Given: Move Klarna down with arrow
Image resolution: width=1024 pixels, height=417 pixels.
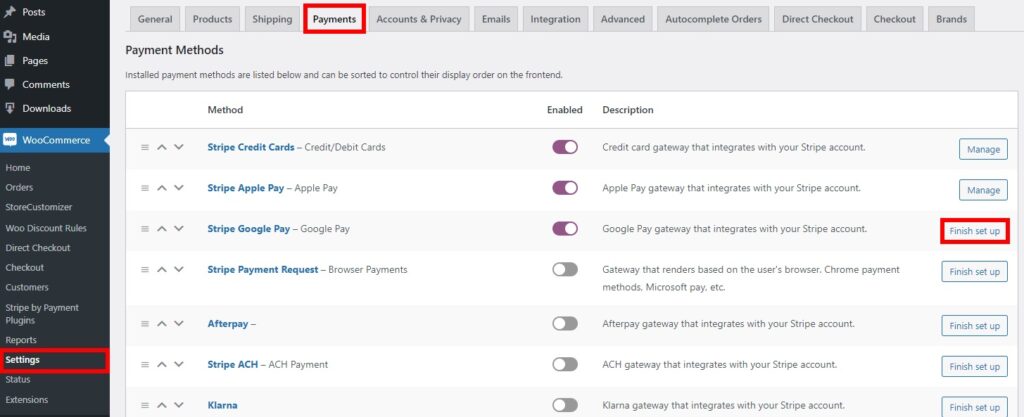Looking at the screenshot, I should 178,405.
